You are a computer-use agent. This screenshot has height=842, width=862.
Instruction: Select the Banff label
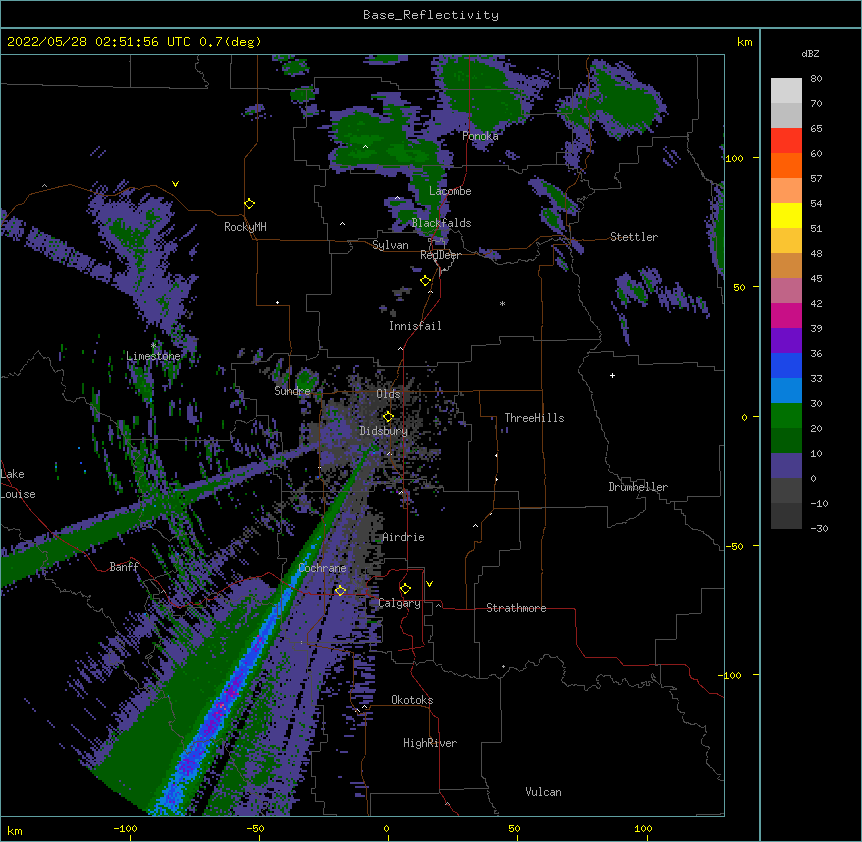pyautogui.click(x=124, y=567)
